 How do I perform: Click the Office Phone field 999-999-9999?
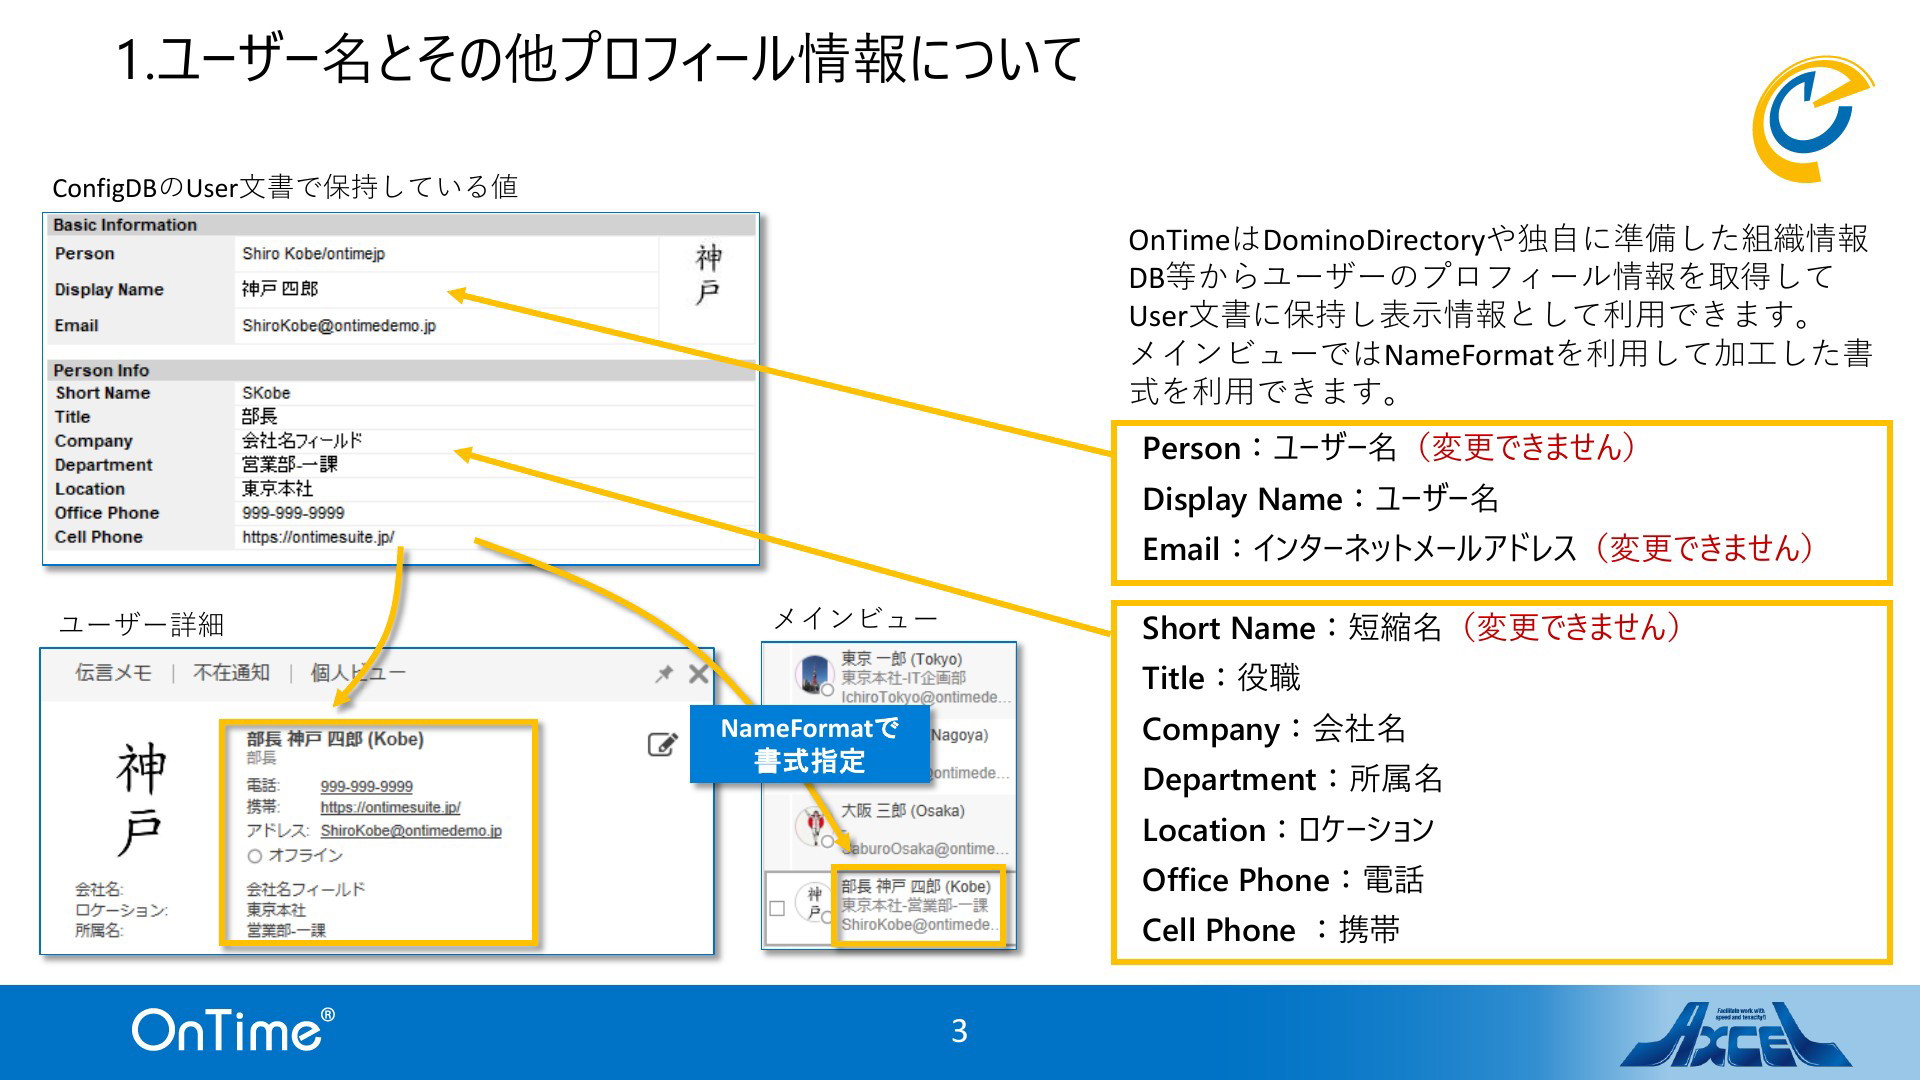click(293, 513)
